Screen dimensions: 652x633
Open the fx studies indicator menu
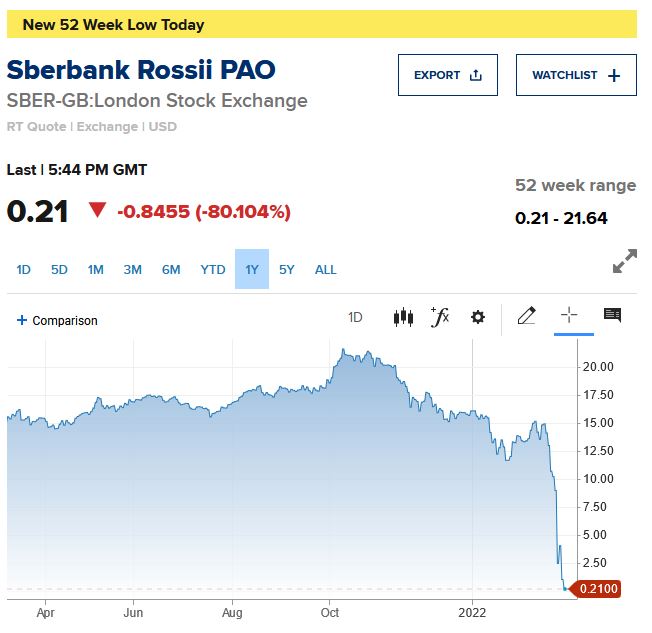pos(439,317)
